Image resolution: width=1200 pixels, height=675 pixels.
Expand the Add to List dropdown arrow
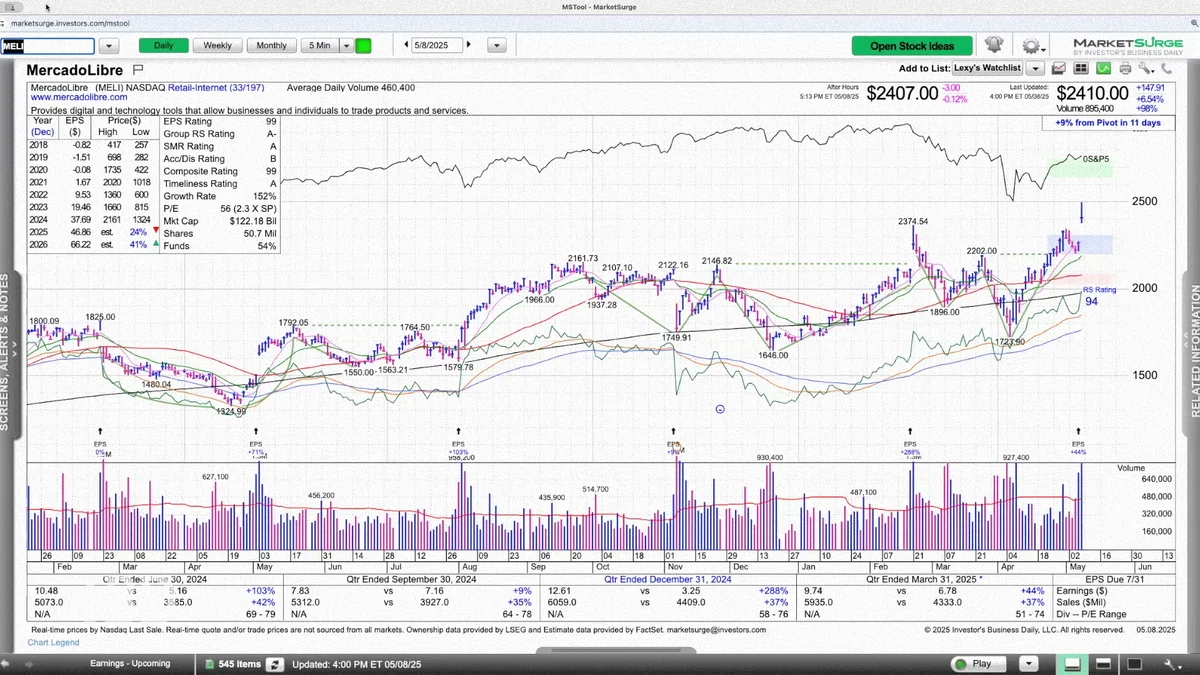tap(1035, 68)
